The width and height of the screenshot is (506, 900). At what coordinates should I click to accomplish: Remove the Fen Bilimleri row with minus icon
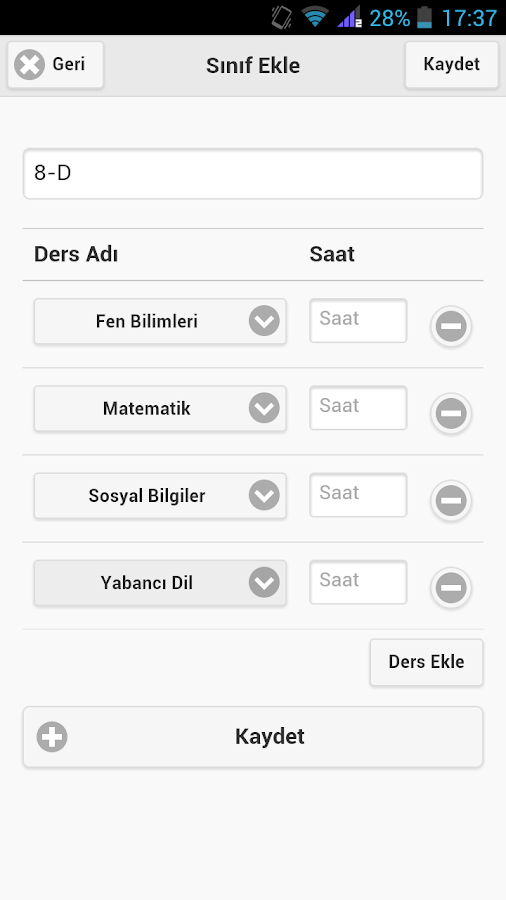click(x=451, y=326)
